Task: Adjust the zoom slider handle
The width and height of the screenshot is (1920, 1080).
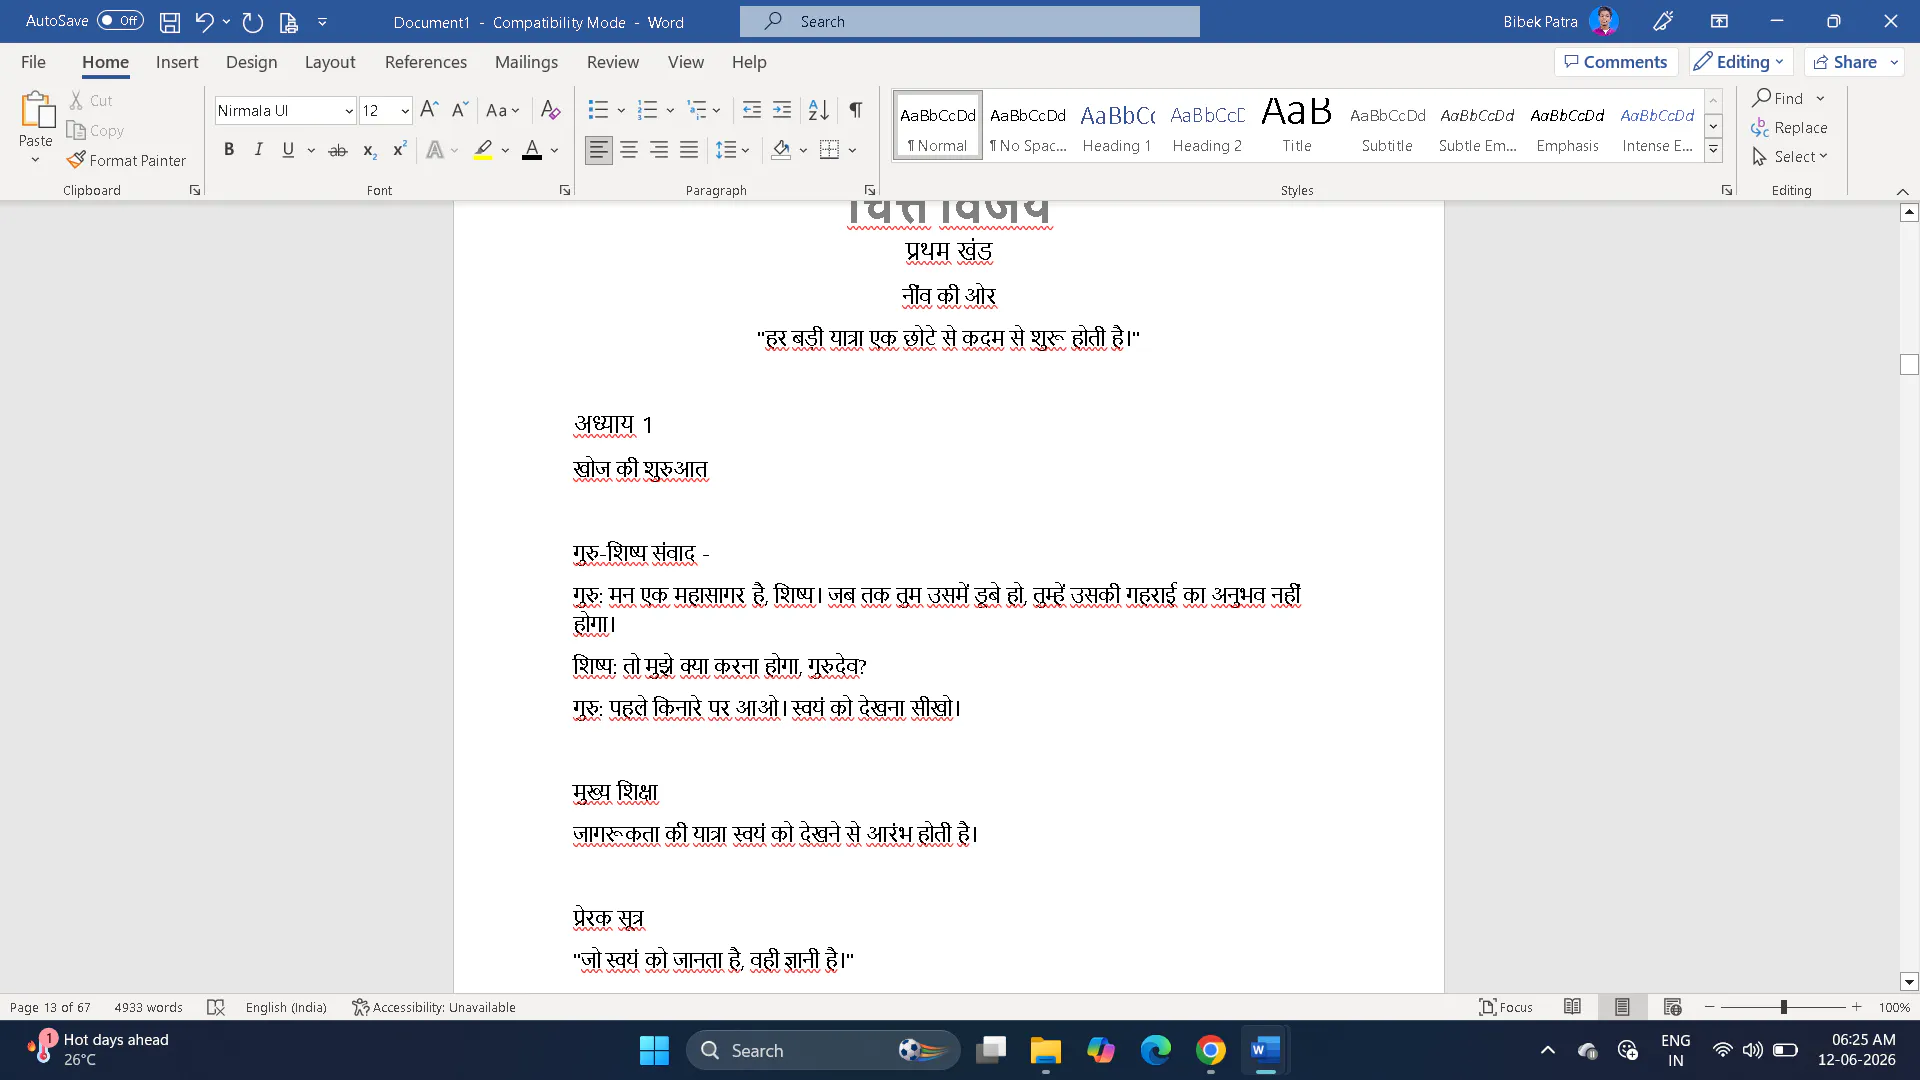Action: pyautogui.click(x=1783, y=1007)
